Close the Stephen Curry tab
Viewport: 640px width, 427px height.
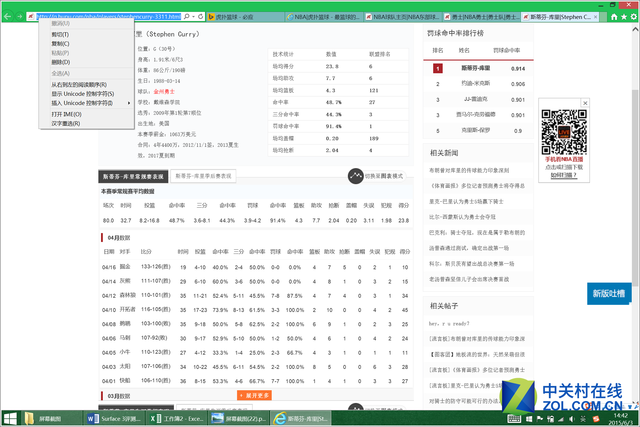pos(596,17)
